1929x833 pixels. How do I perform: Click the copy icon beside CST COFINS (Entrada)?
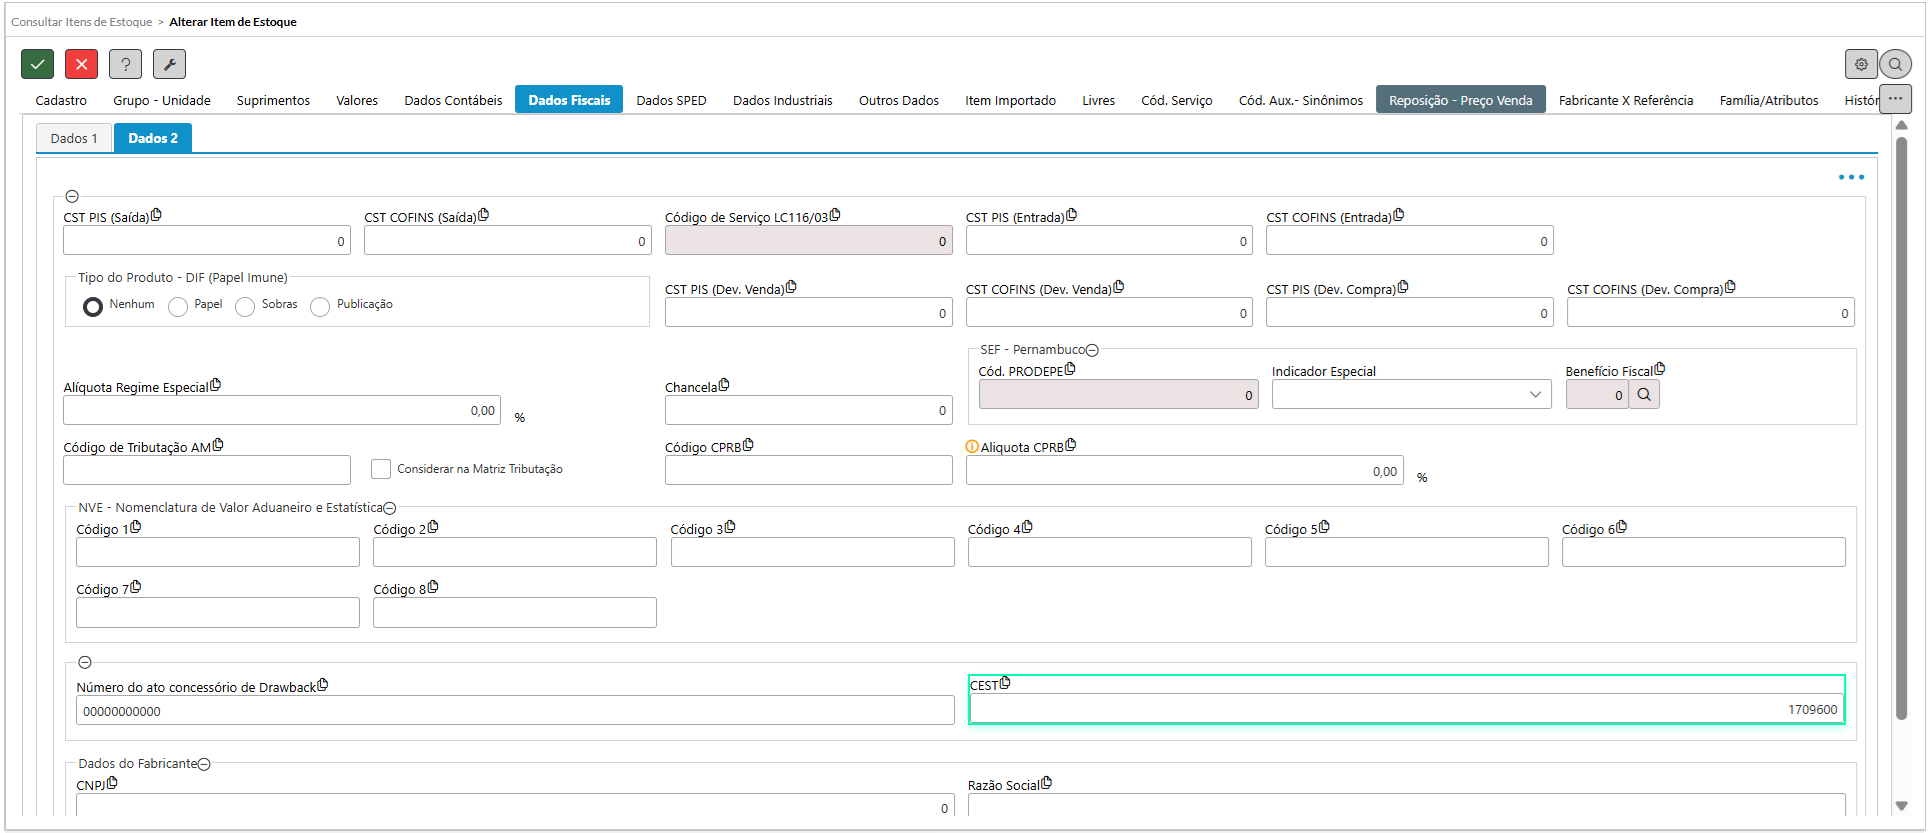pyautogui.click(x=1399, y=215)
